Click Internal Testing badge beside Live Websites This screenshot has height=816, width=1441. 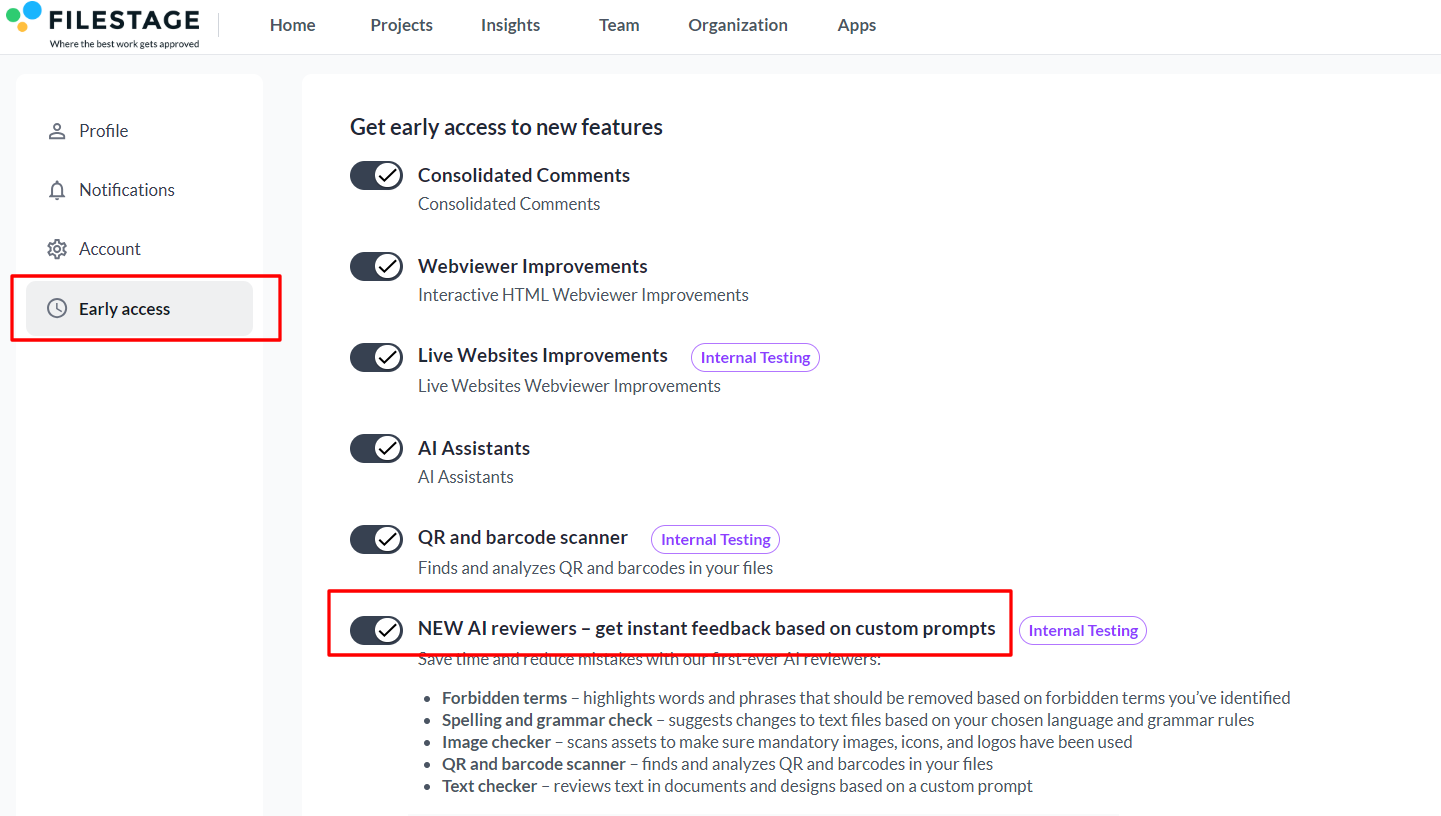(755, 358)
